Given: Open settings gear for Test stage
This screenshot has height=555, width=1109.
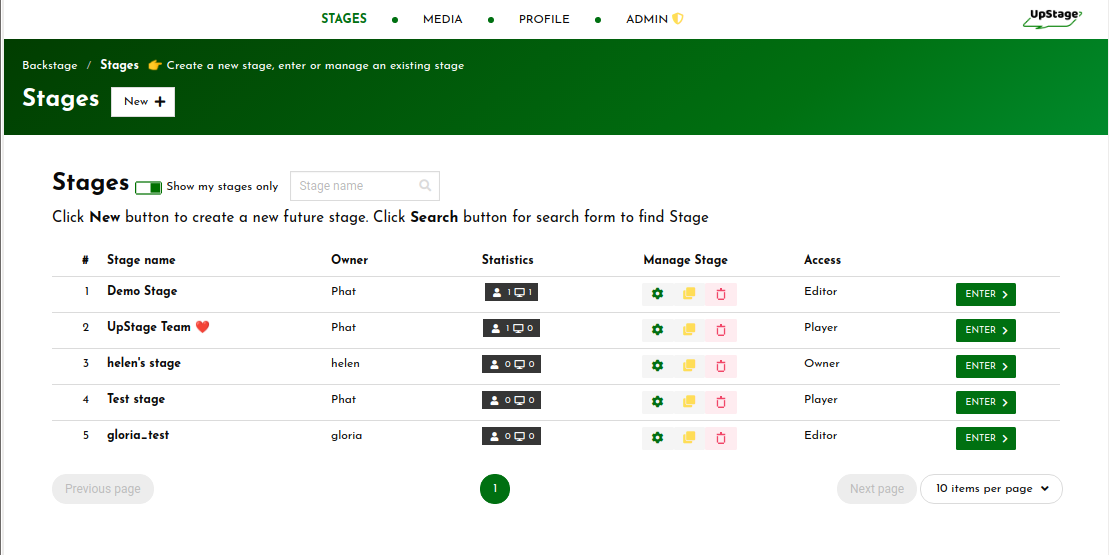Looking at the screenshot, I should 658,402.
